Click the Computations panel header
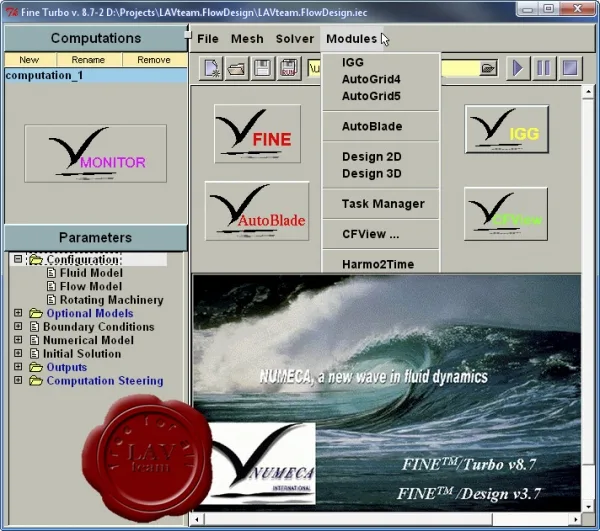This screenshot has width=600, height=531. pos(96,38)
